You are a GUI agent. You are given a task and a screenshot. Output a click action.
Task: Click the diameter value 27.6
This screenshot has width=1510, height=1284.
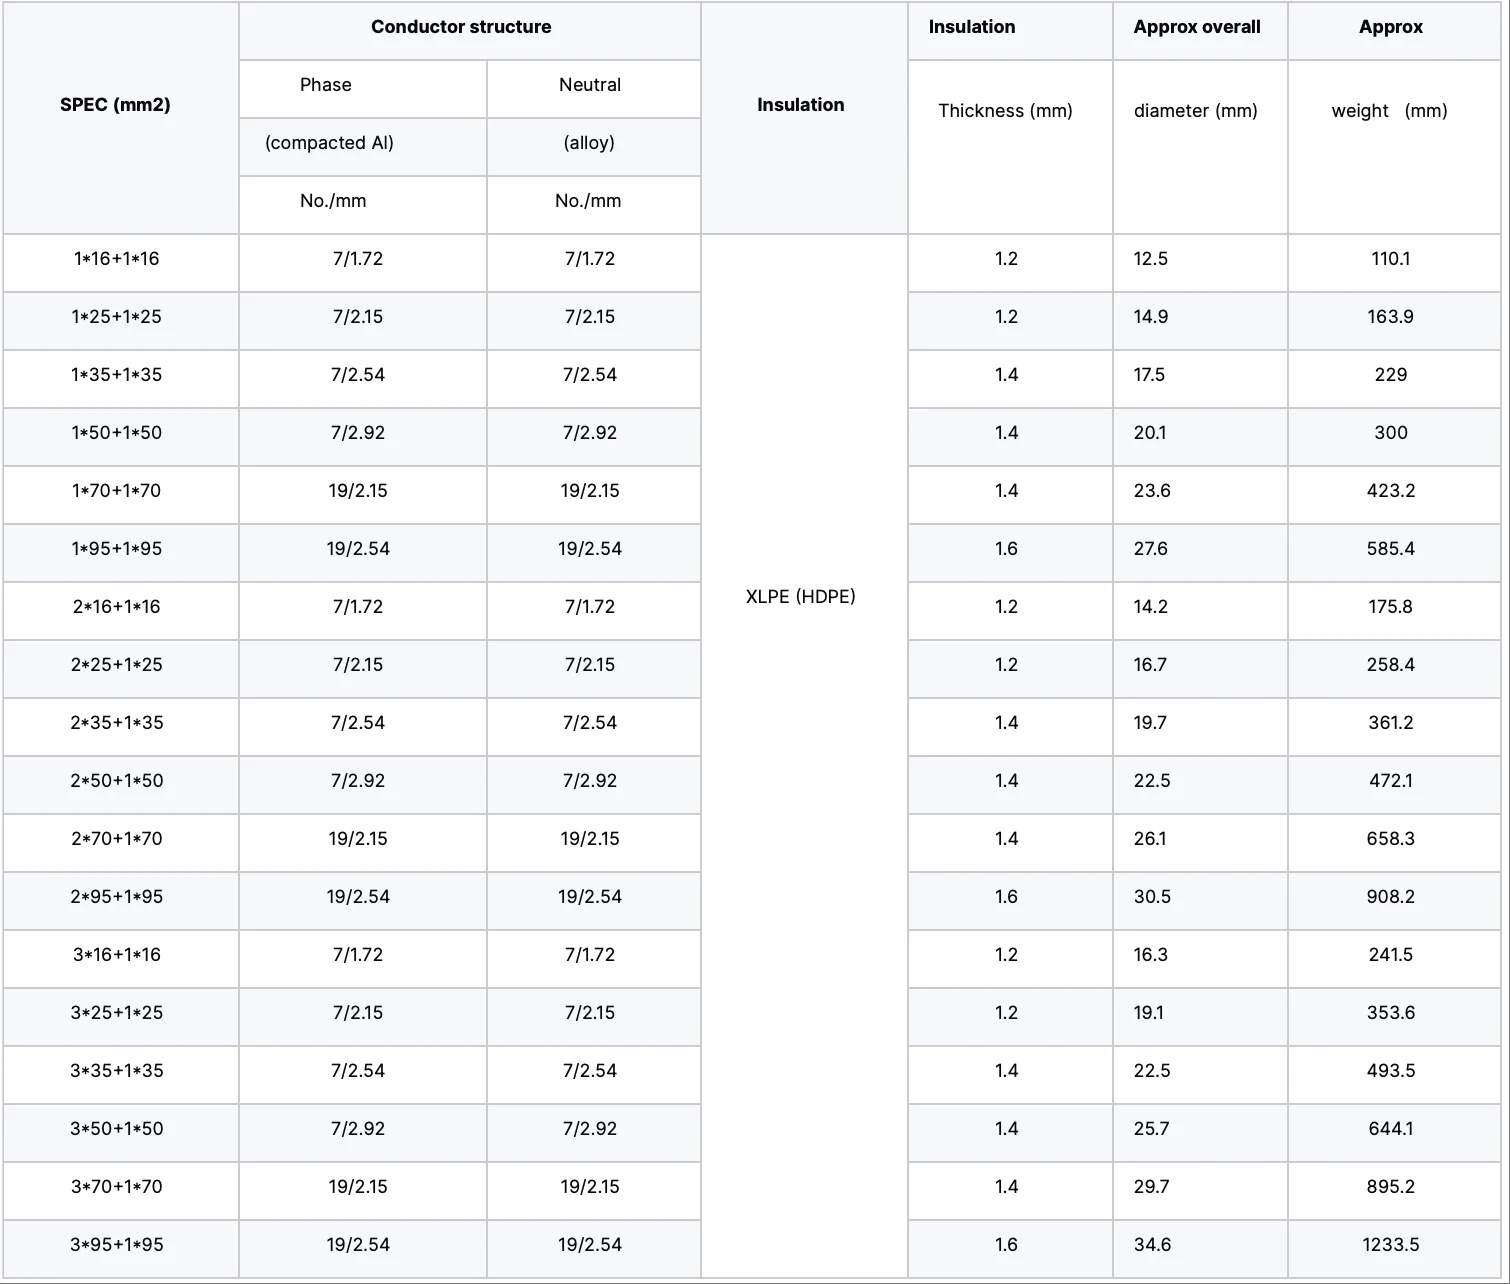point(1151,549)
